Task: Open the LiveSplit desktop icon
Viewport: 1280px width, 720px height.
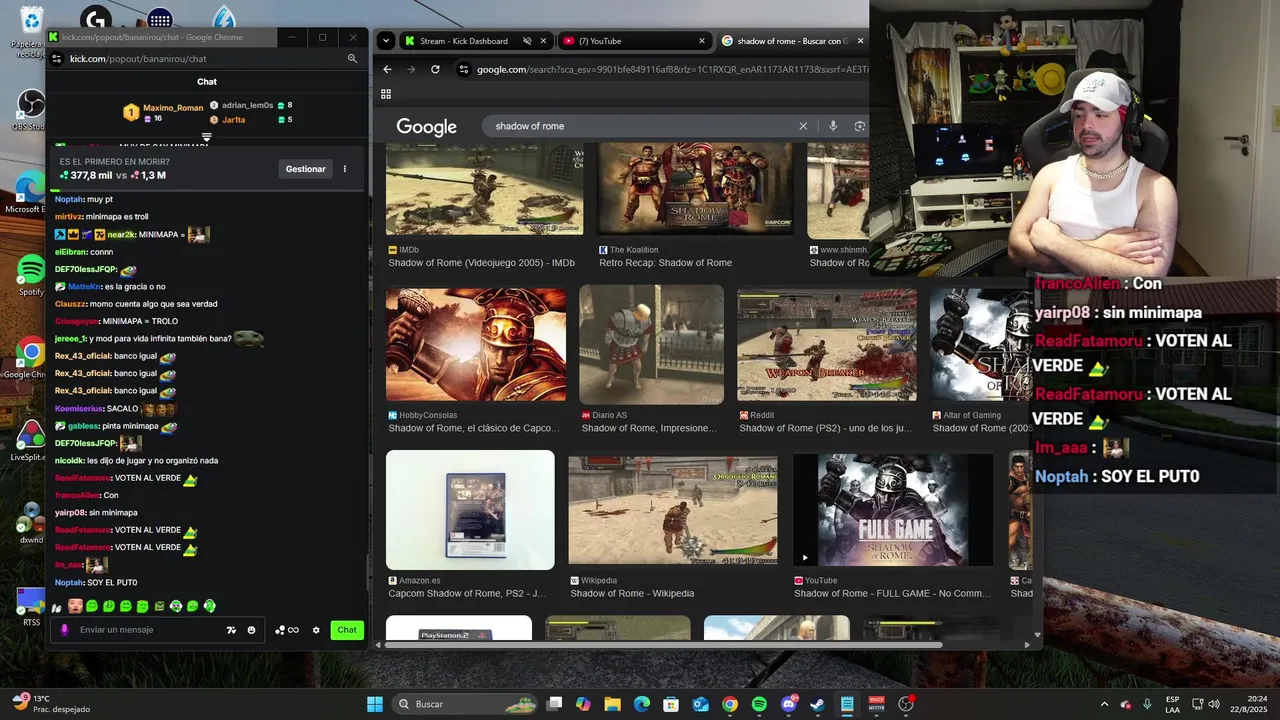Action: click(x=31, y=440)
